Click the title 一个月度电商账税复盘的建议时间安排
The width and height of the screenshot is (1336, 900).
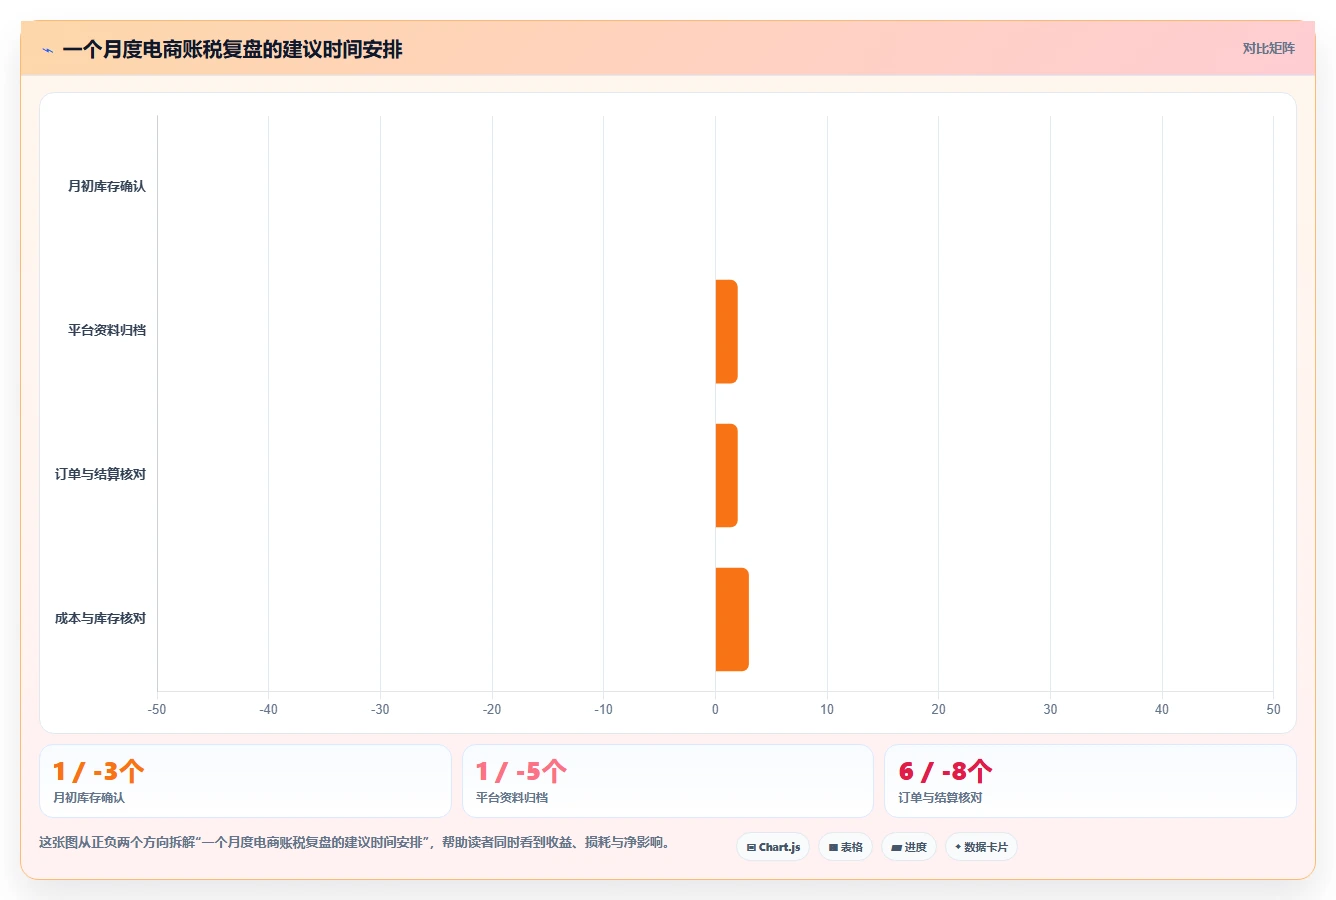pyautogui.click(x=232, y=50)
